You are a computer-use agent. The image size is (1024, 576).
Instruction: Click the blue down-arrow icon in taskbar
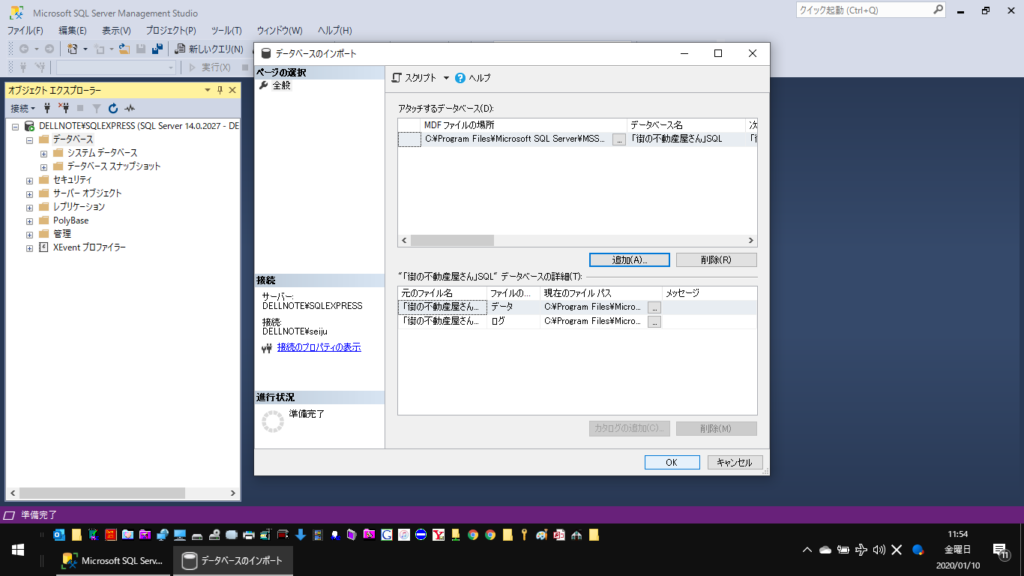point(300,535)
